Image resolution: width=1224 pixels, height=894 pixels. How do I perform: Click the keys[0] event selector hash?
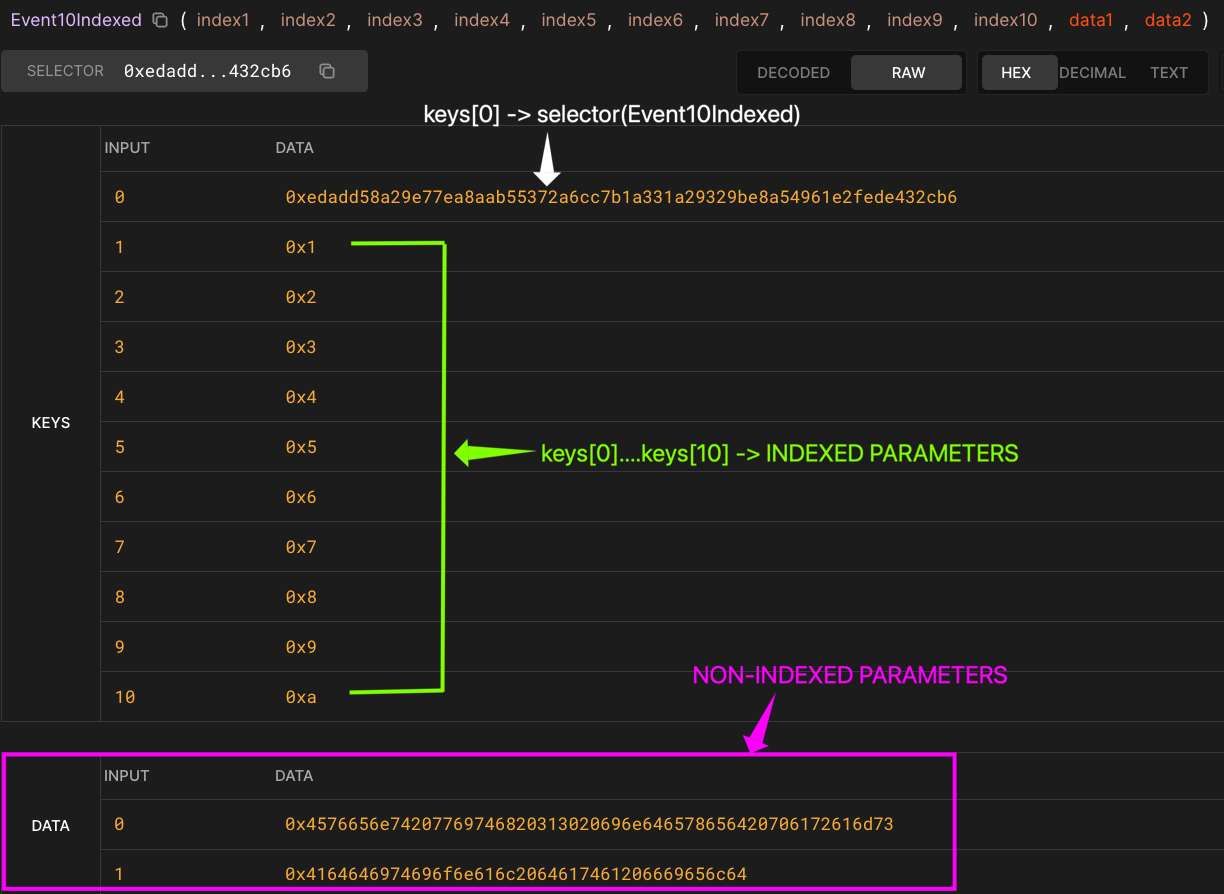point(621,197)
